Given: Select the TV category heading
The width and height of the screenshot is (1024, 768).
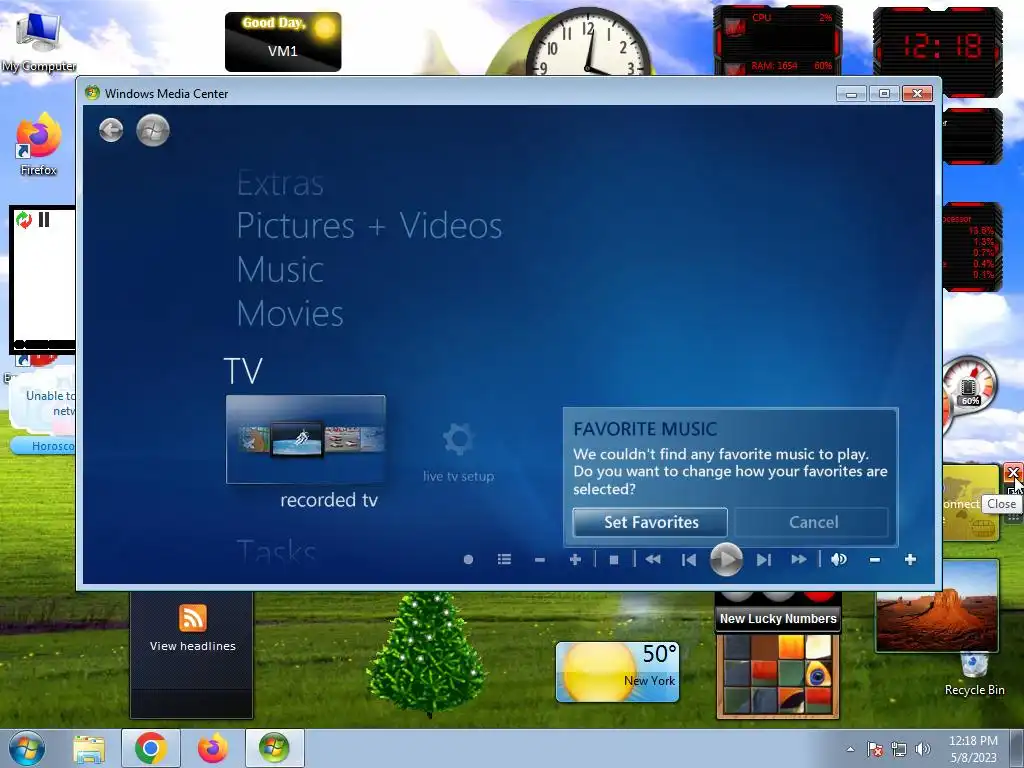Looking at the screenshot, I should point(243,371).
